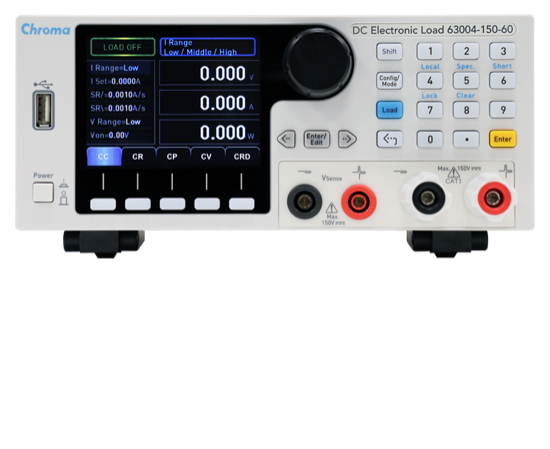Click the black VSense negative terminal
Image resolution: width=550 pixels, height=449 pixels.
[304, 202]
